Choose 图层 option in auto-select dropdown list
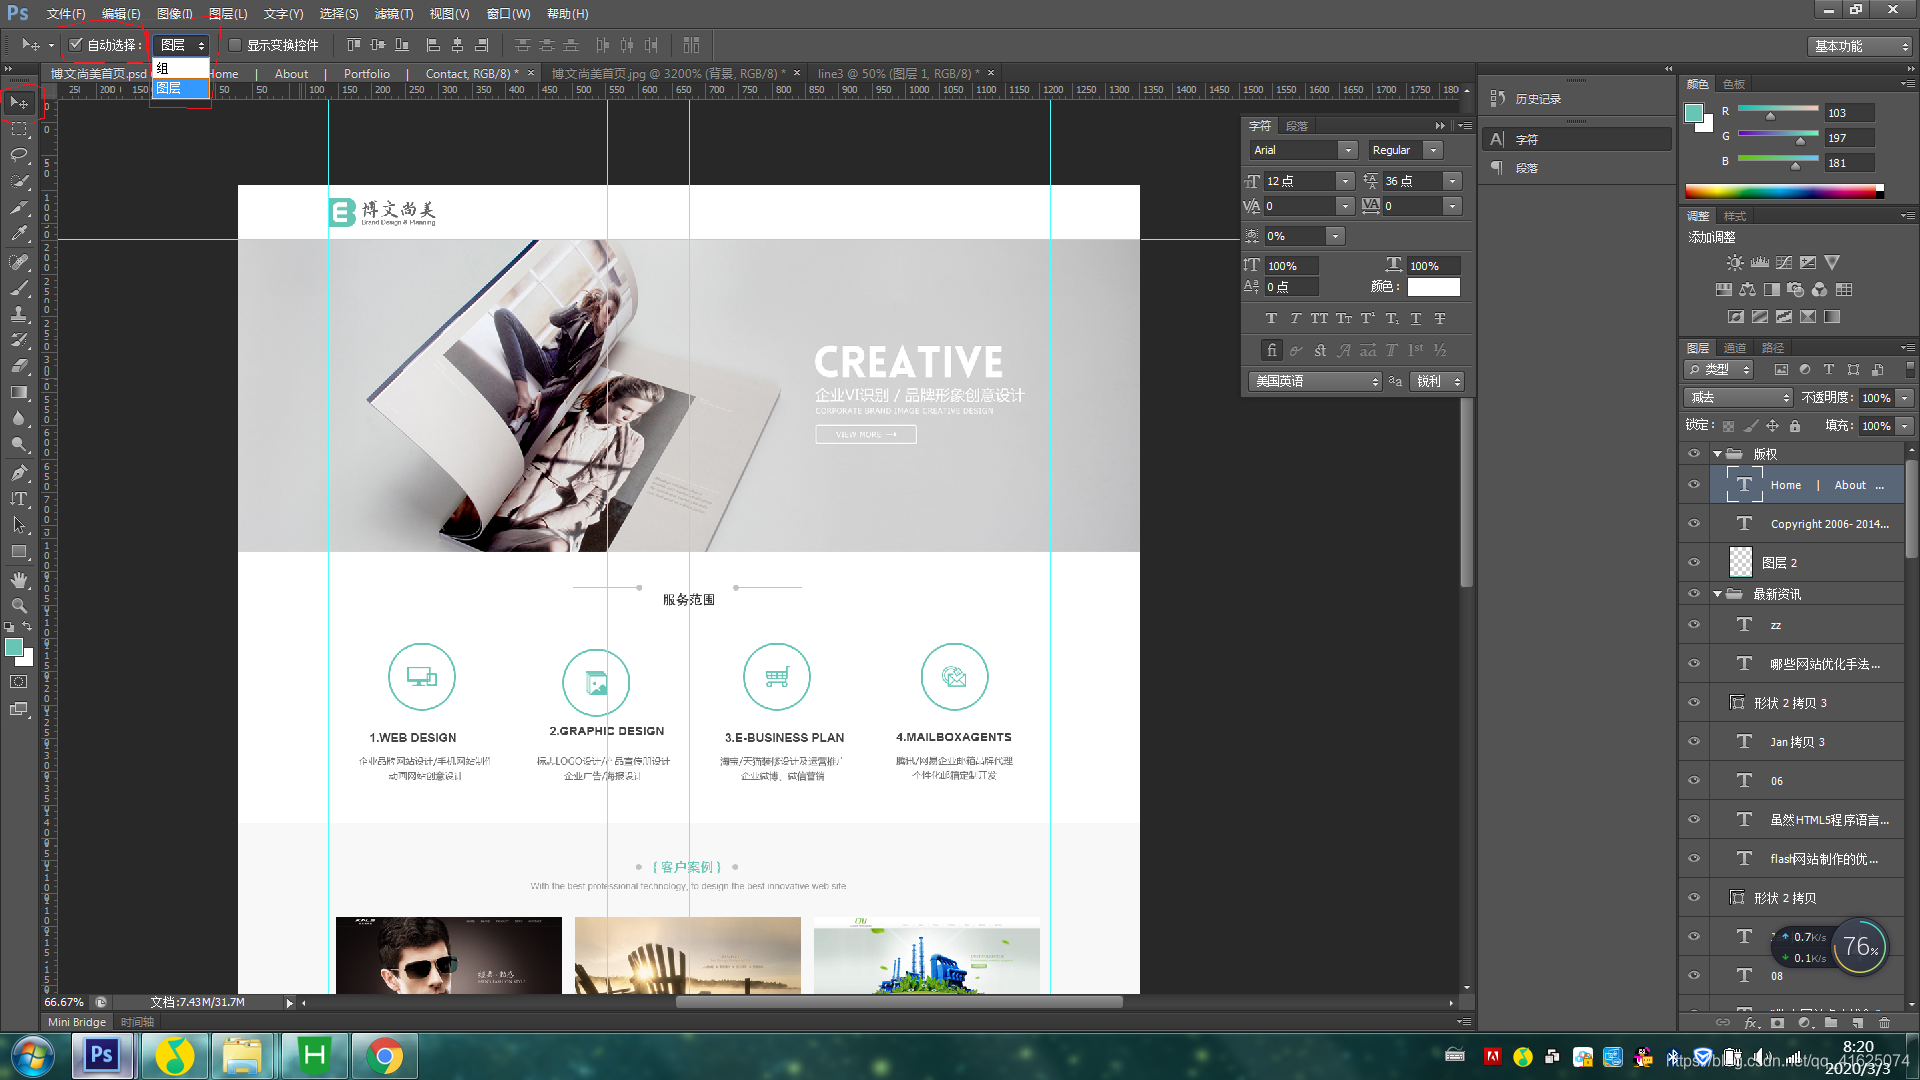 point(180,89)
